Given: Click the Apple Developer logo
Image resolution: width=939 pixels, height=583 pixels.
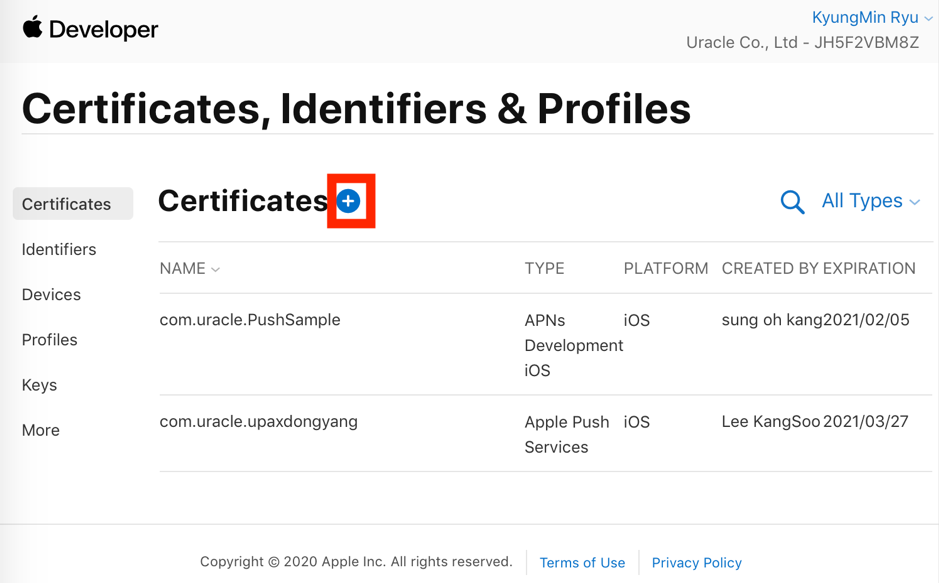Looking at the screenshot, I should pyautogui.click(x=90, y=29).
